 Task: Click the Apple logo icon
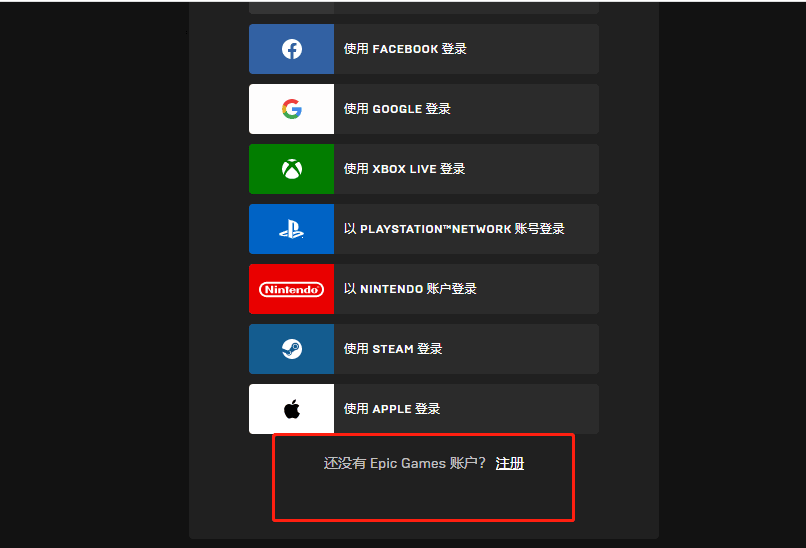[291, 409]
